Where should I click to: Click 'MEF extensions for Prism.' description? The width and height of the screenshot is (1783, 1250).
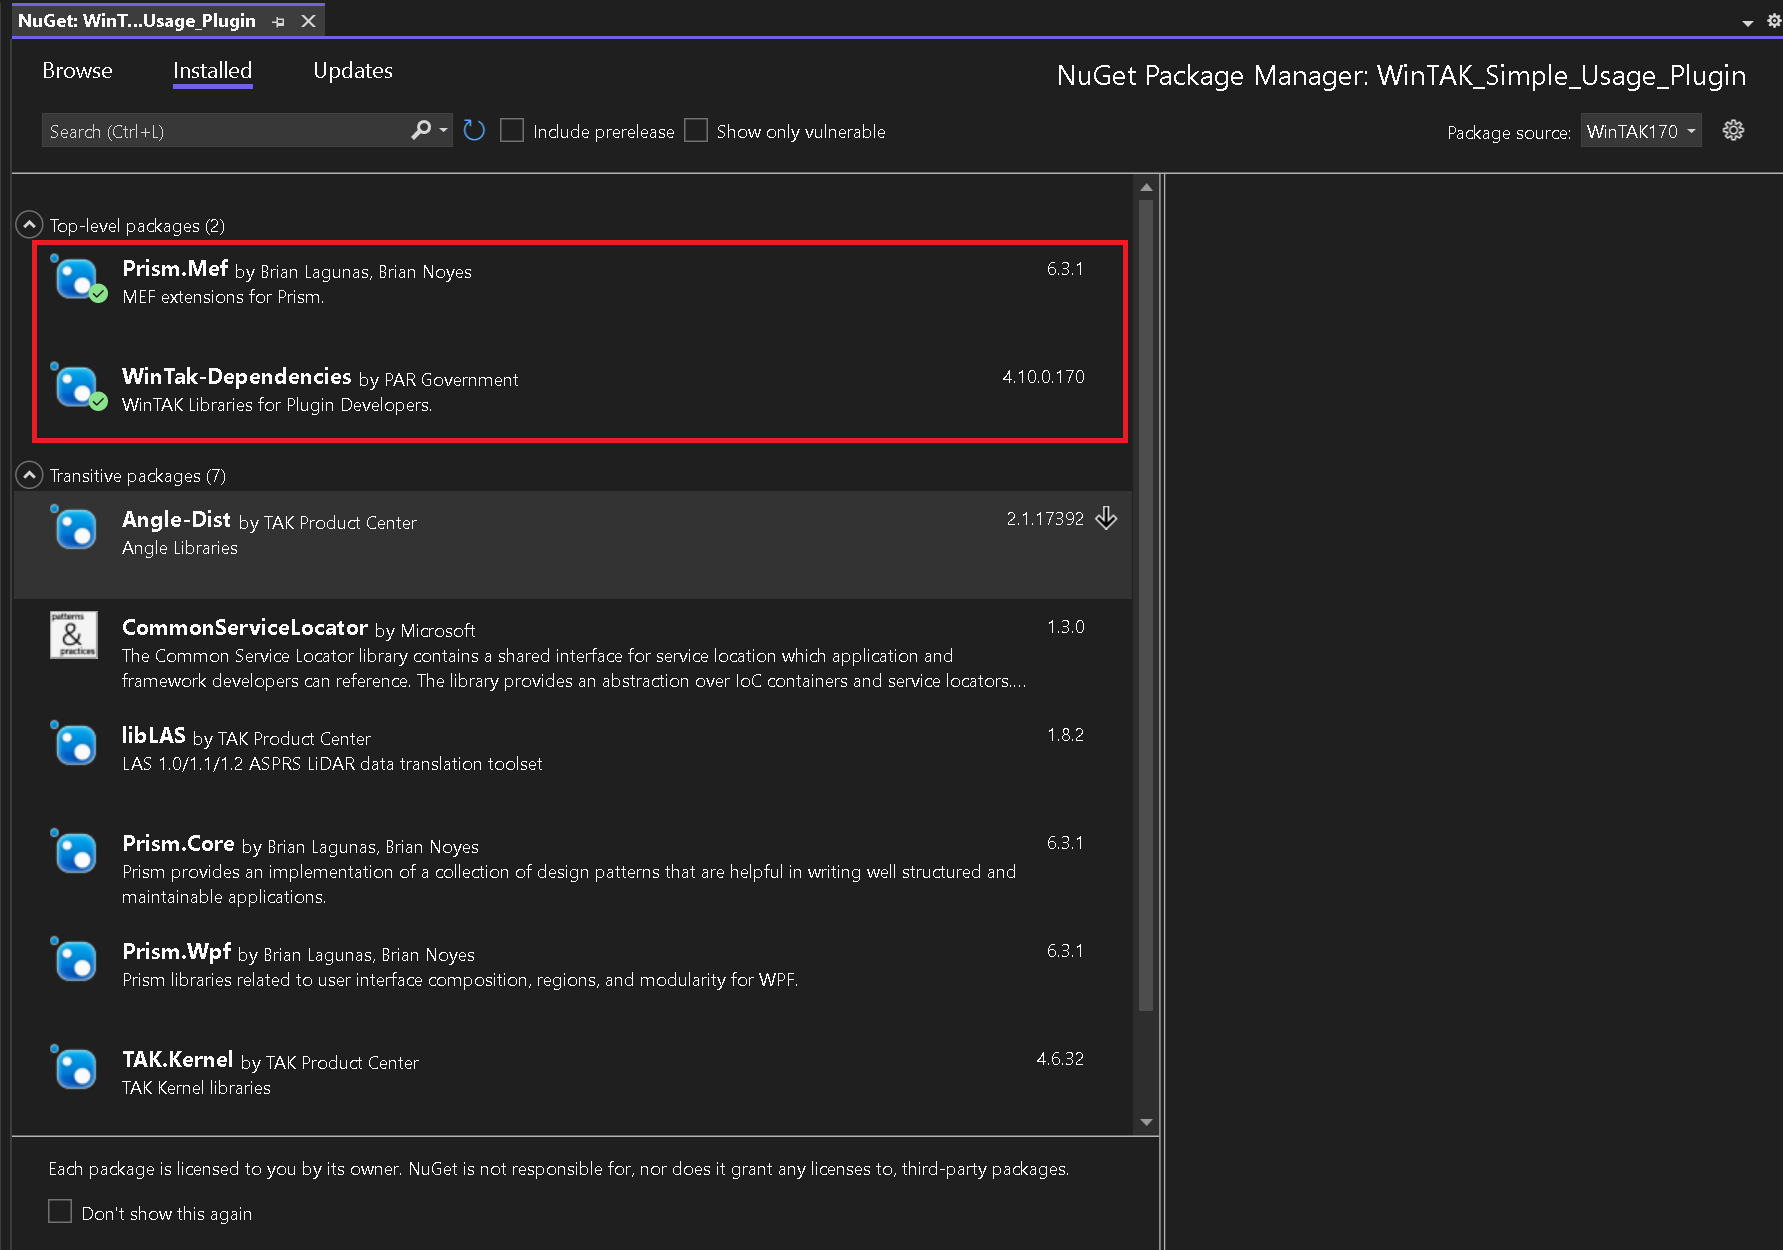coord(223,297)
